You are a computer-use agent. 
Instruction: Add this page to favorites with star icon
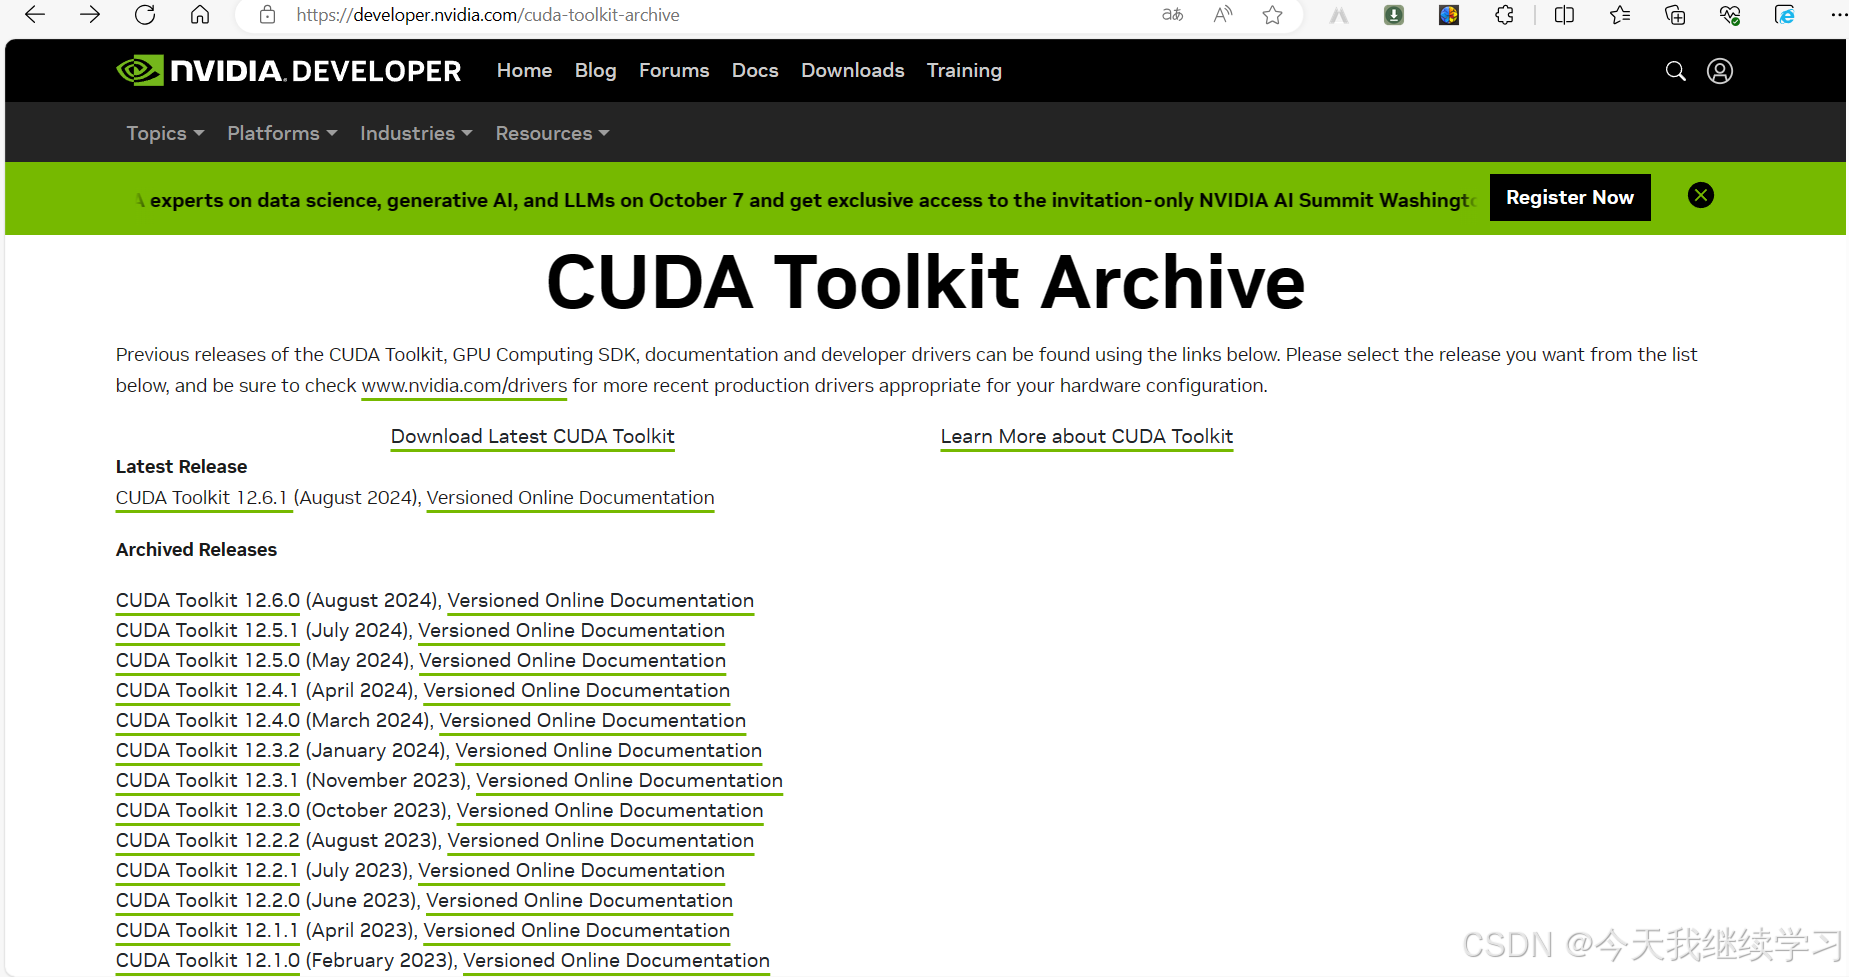click(1272, 15)
